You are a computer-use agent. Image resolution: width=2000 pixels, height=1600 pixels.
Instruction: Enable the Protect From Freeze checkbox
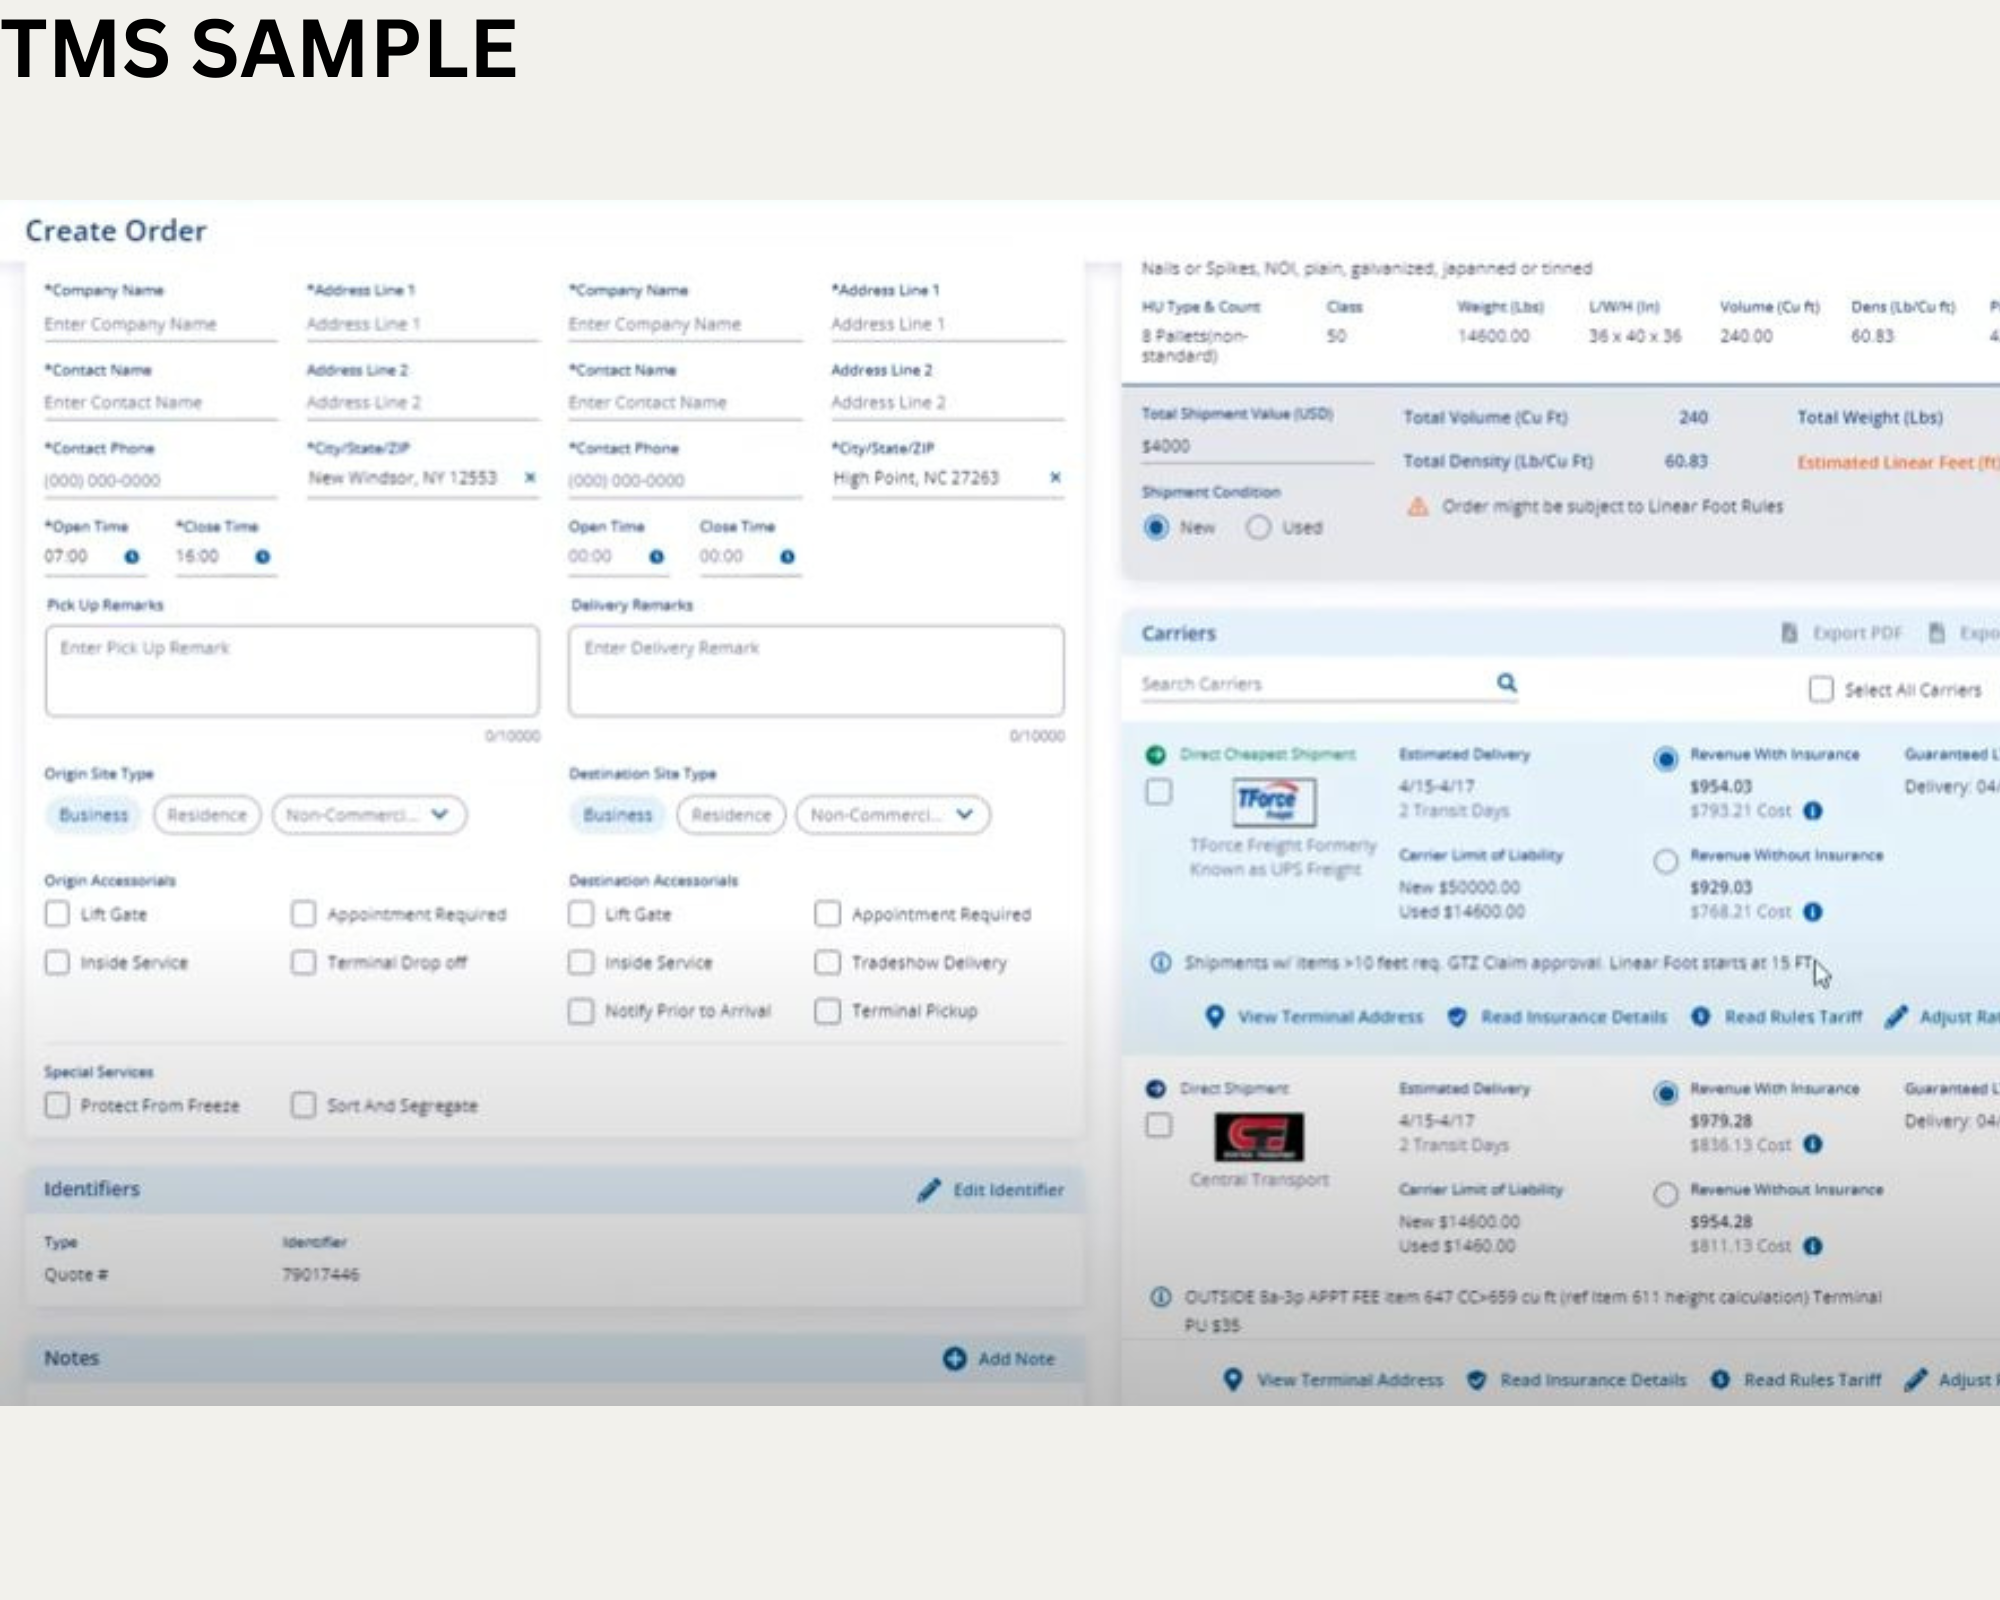point(58,1105)
